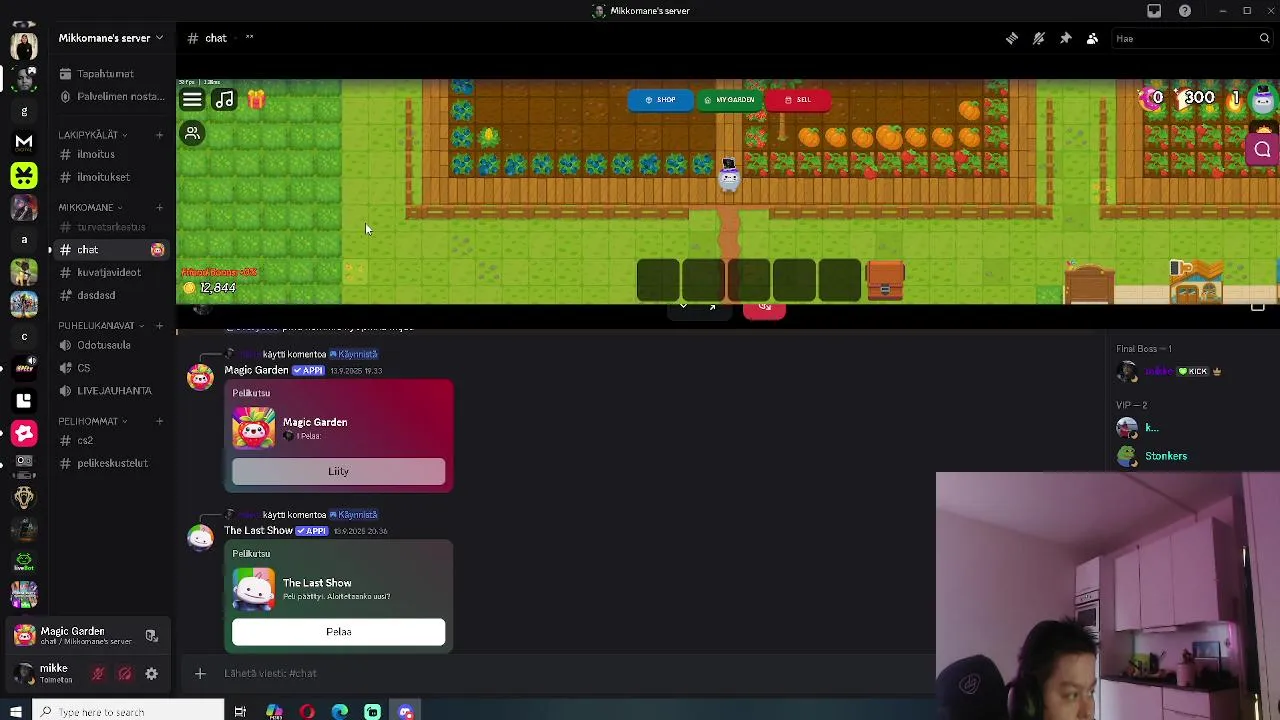Click the red SELL button
1280x720 pixels.
click(x=798, y=100)
